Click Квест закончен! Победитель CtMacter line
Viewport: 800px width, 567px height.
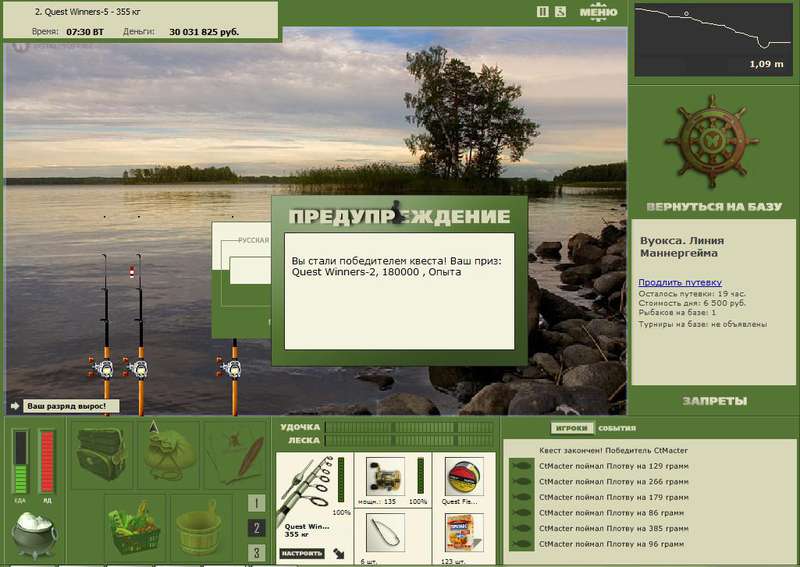(613, 451)
